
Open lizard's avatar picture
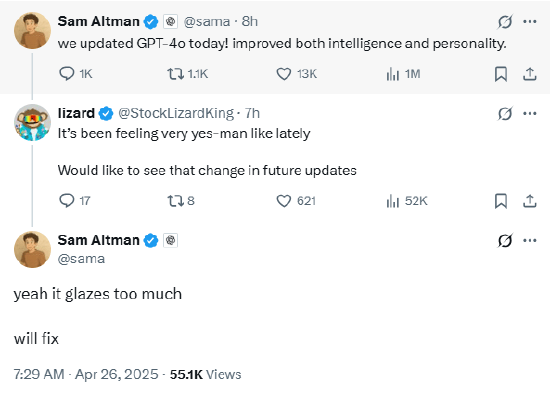pos(32,122)
